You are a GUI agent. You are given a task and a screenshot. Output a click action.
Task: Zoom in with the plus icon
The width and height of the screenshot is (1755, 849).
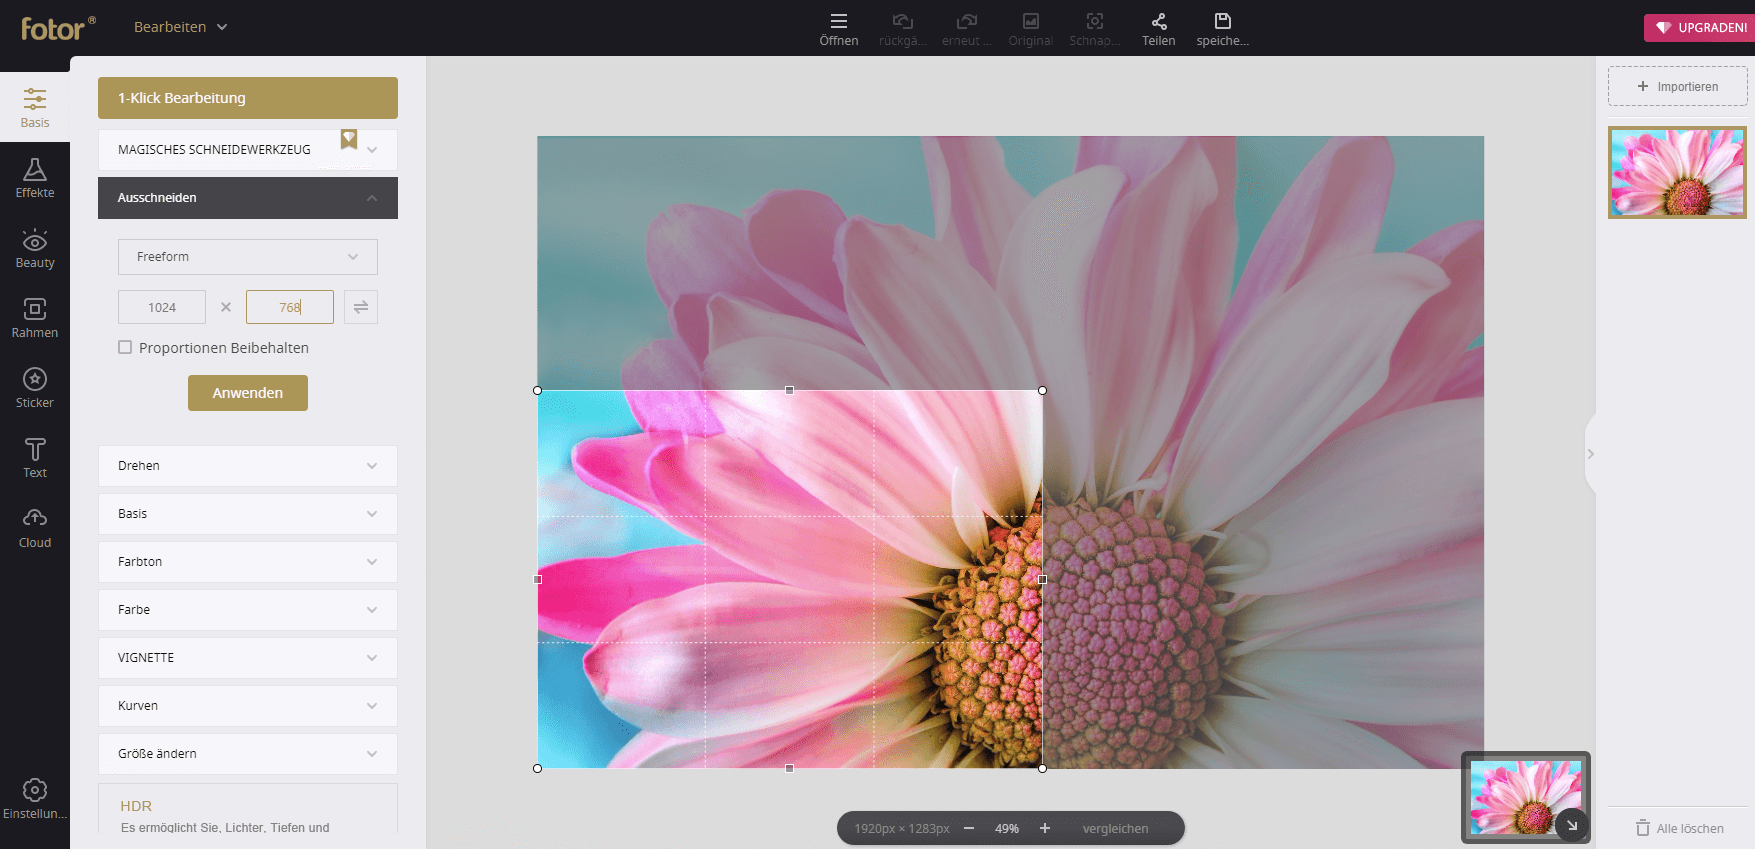tap(1045, 828)
